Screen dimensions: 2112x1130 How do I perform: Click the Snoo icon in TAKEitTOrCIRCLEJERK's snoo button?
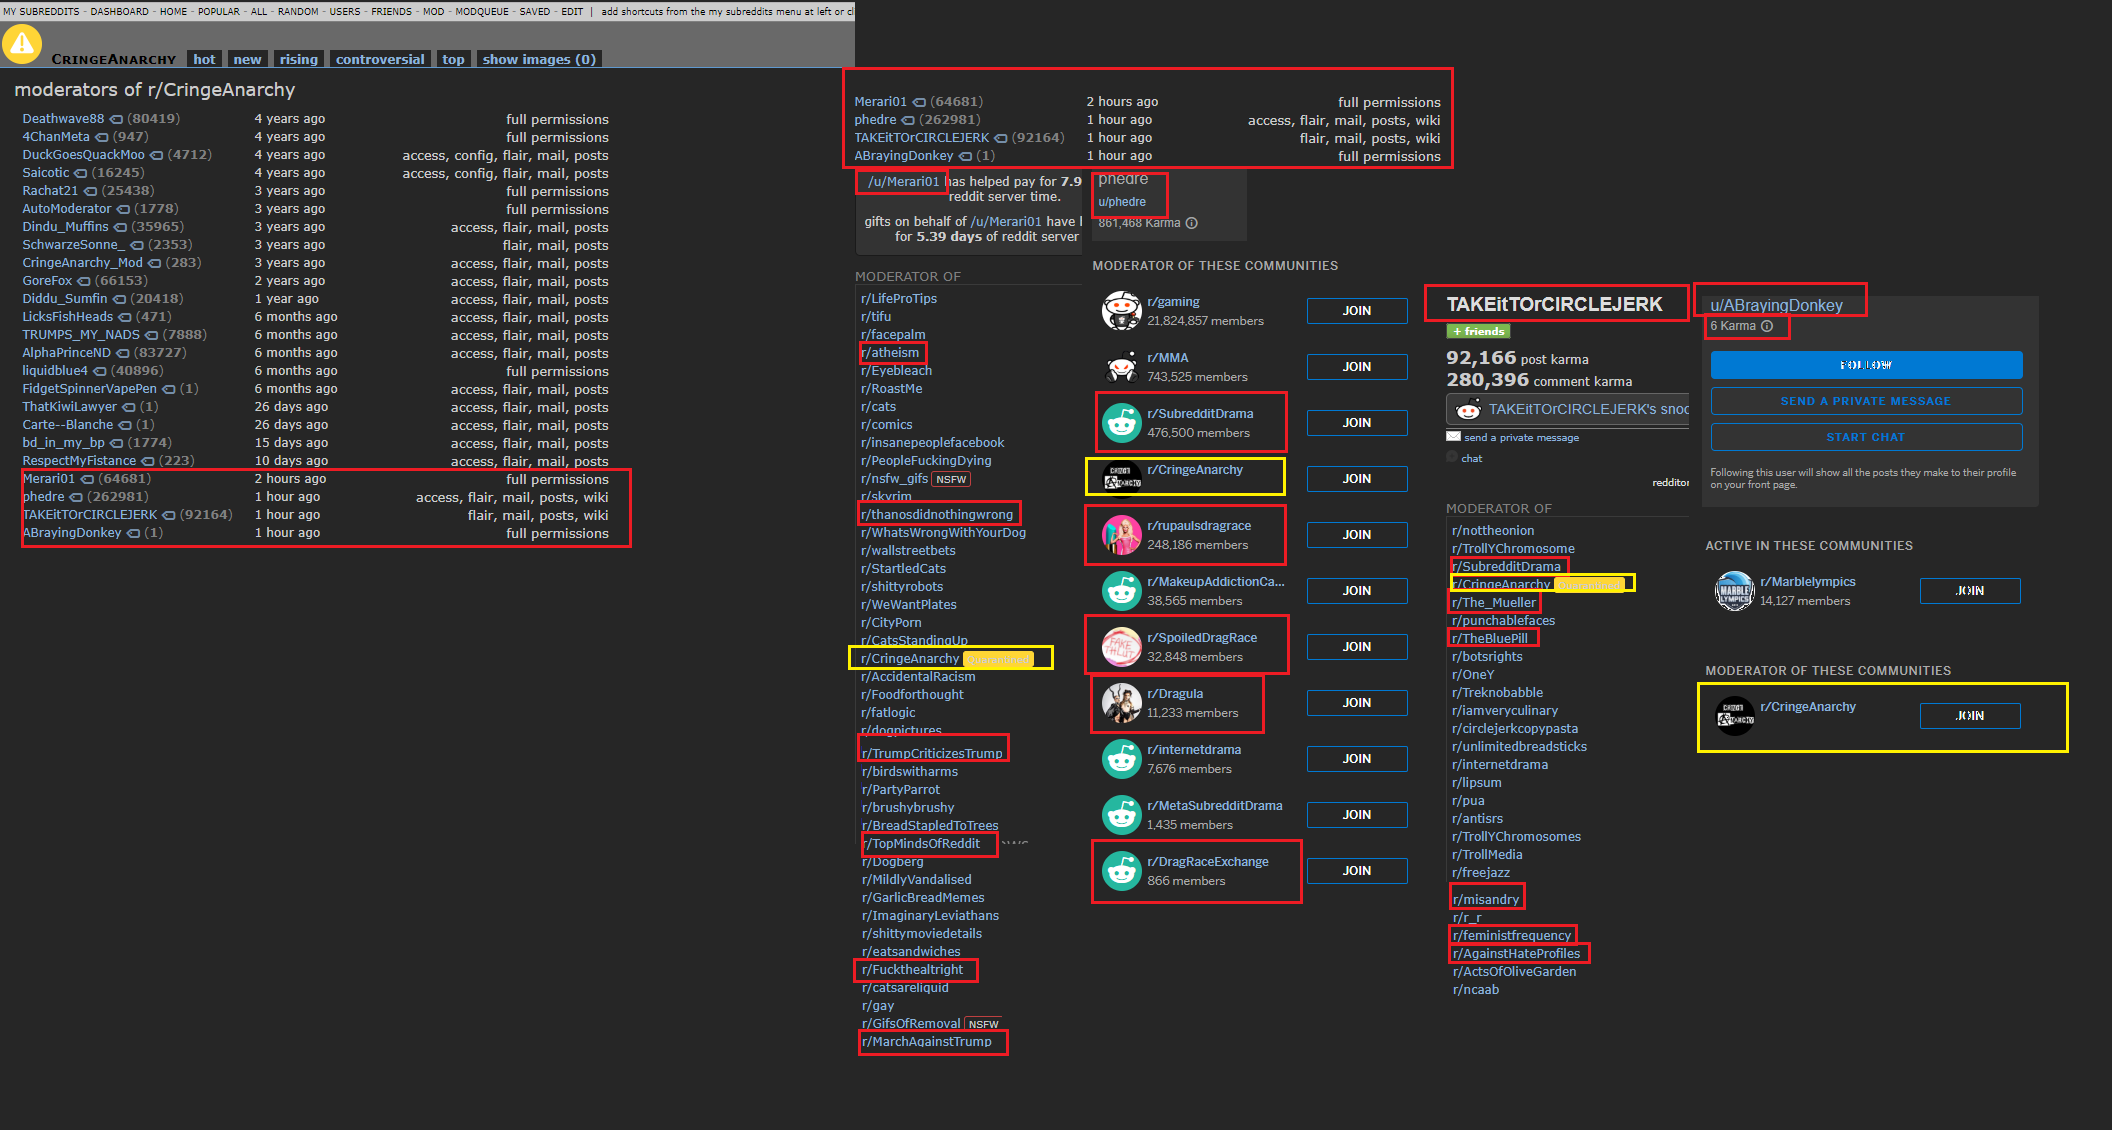(x=1468, y=409)
